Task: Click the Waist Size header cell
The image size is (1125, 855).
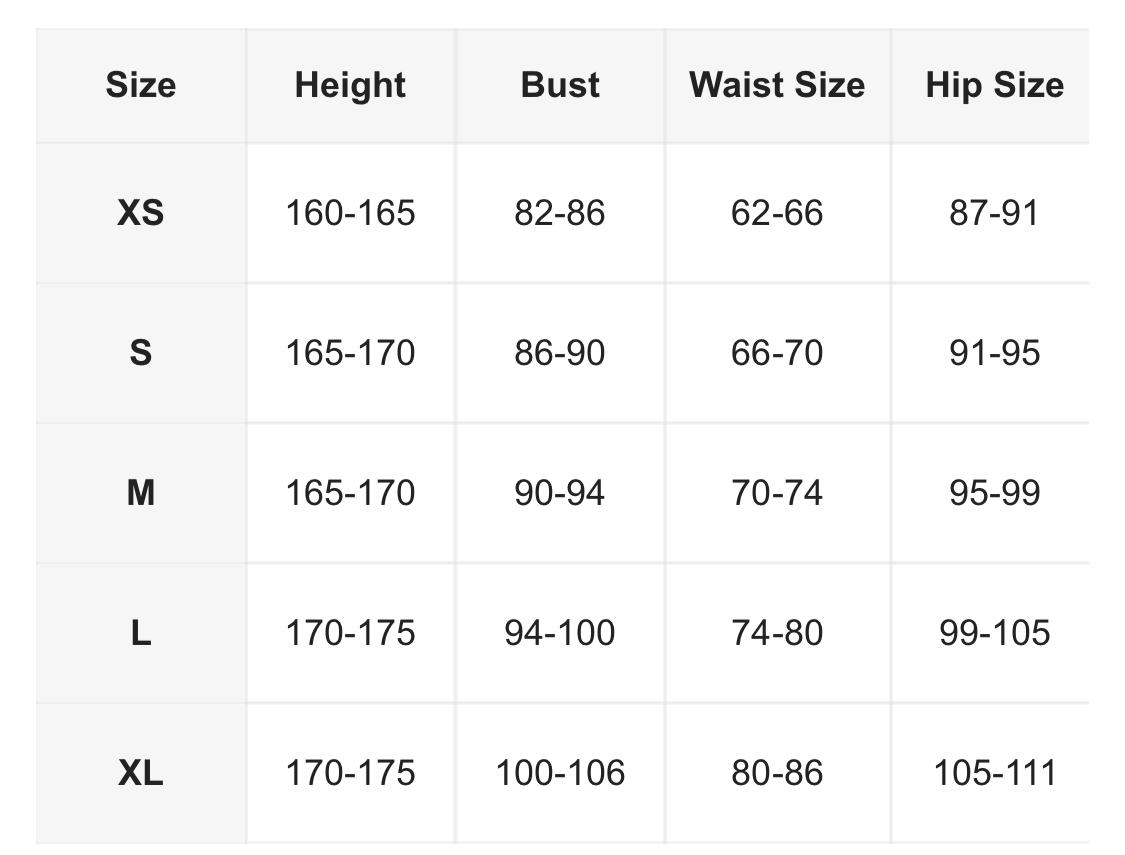Action: (x=777, y=85)
